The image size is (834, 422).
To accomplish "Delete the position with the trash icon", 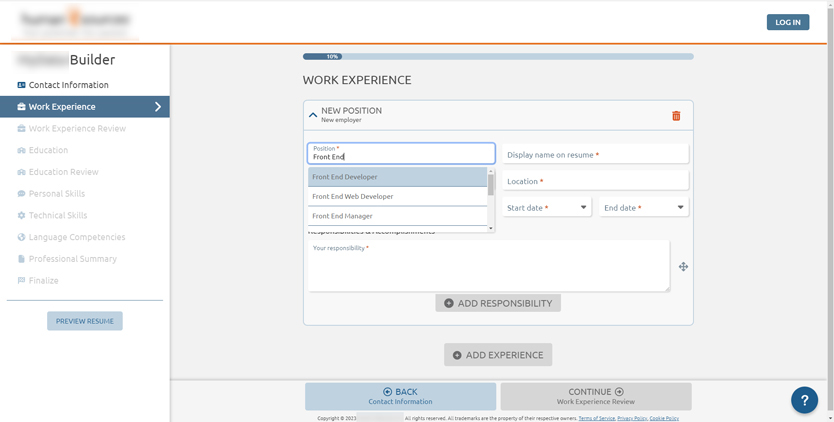I will (676, 116).
